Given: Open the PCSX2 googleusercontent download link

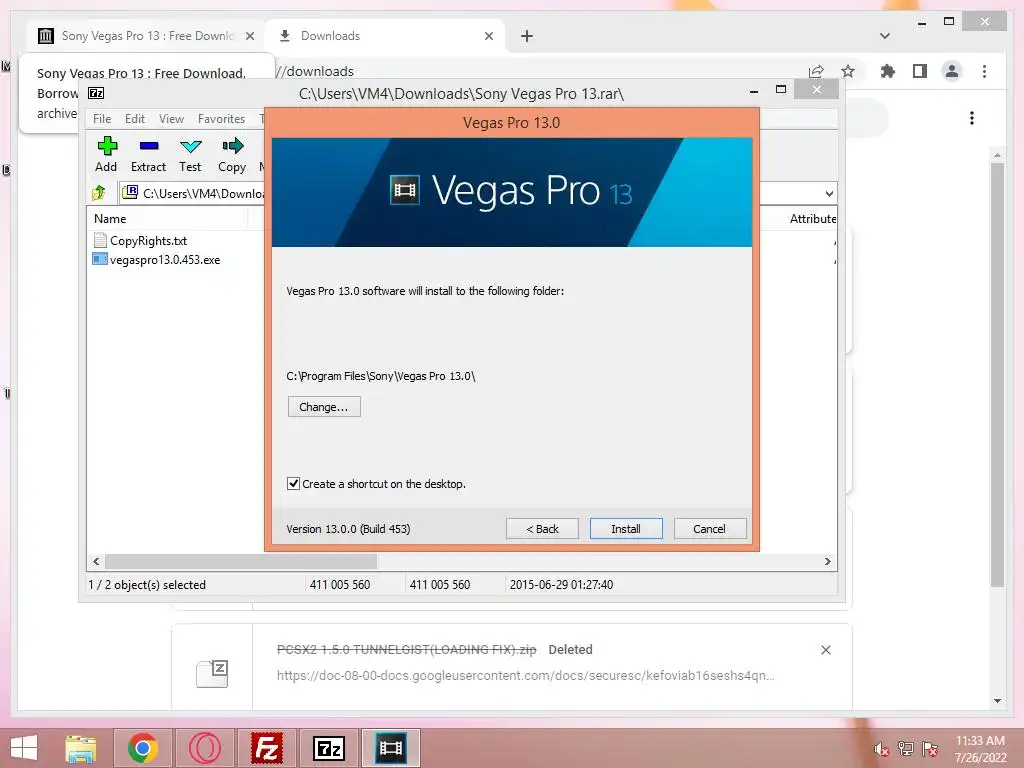Looking at the screenshot, I should click(x=526, y=675).
